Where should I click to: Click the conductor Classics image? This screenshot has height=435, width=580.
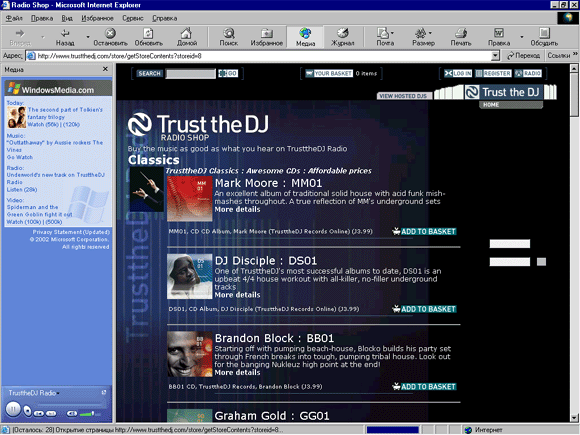pyautogui.click(x=146, y=189)
